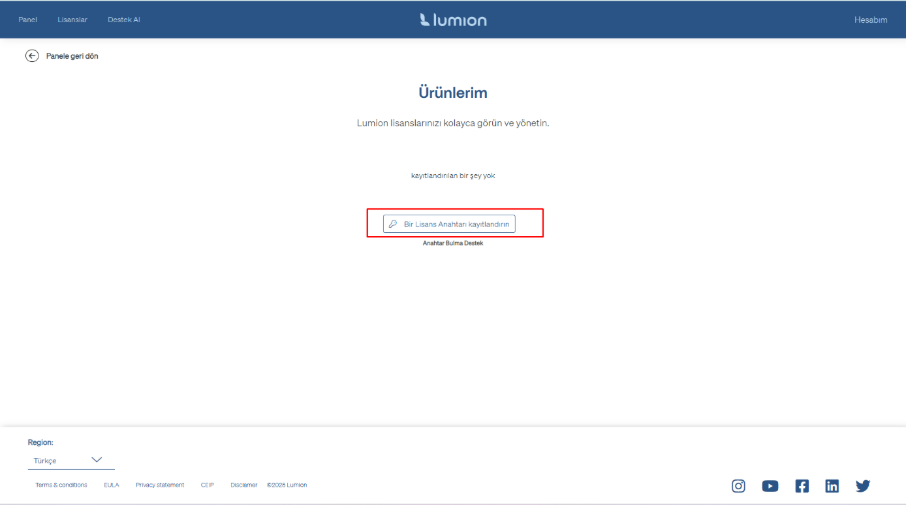The height and width of the screenshot is (507, 906).
Task: Open Destek AI in the header
Action: click(124, 20)
